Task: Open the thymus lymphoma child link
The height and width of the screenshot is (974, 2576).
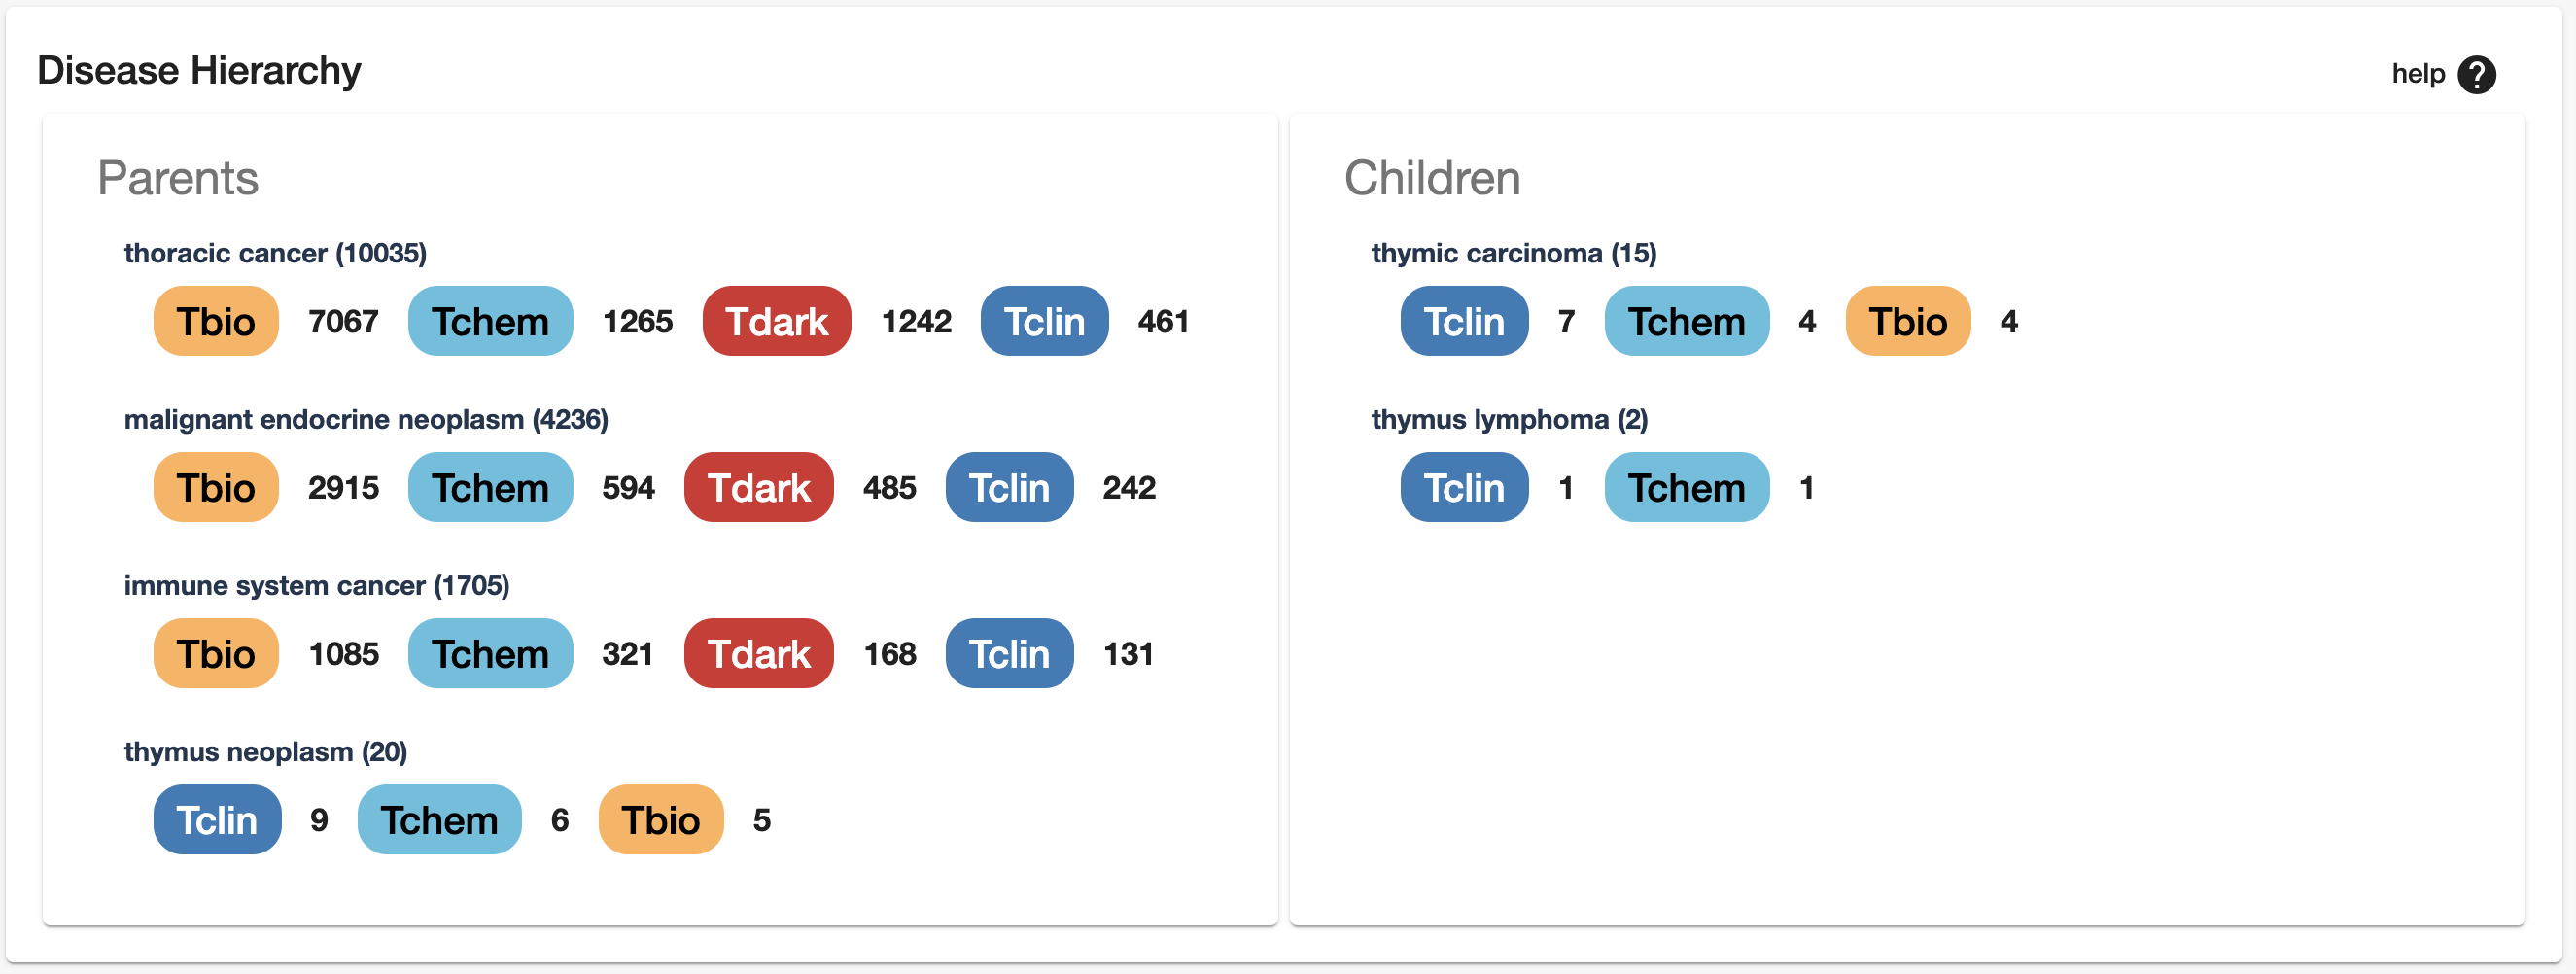Action: tap(1509, 419)
